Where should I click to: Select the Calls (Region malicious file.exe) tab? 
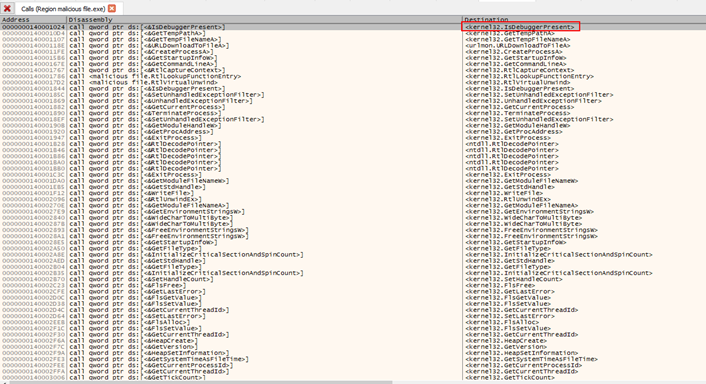(x=63, y=9)
